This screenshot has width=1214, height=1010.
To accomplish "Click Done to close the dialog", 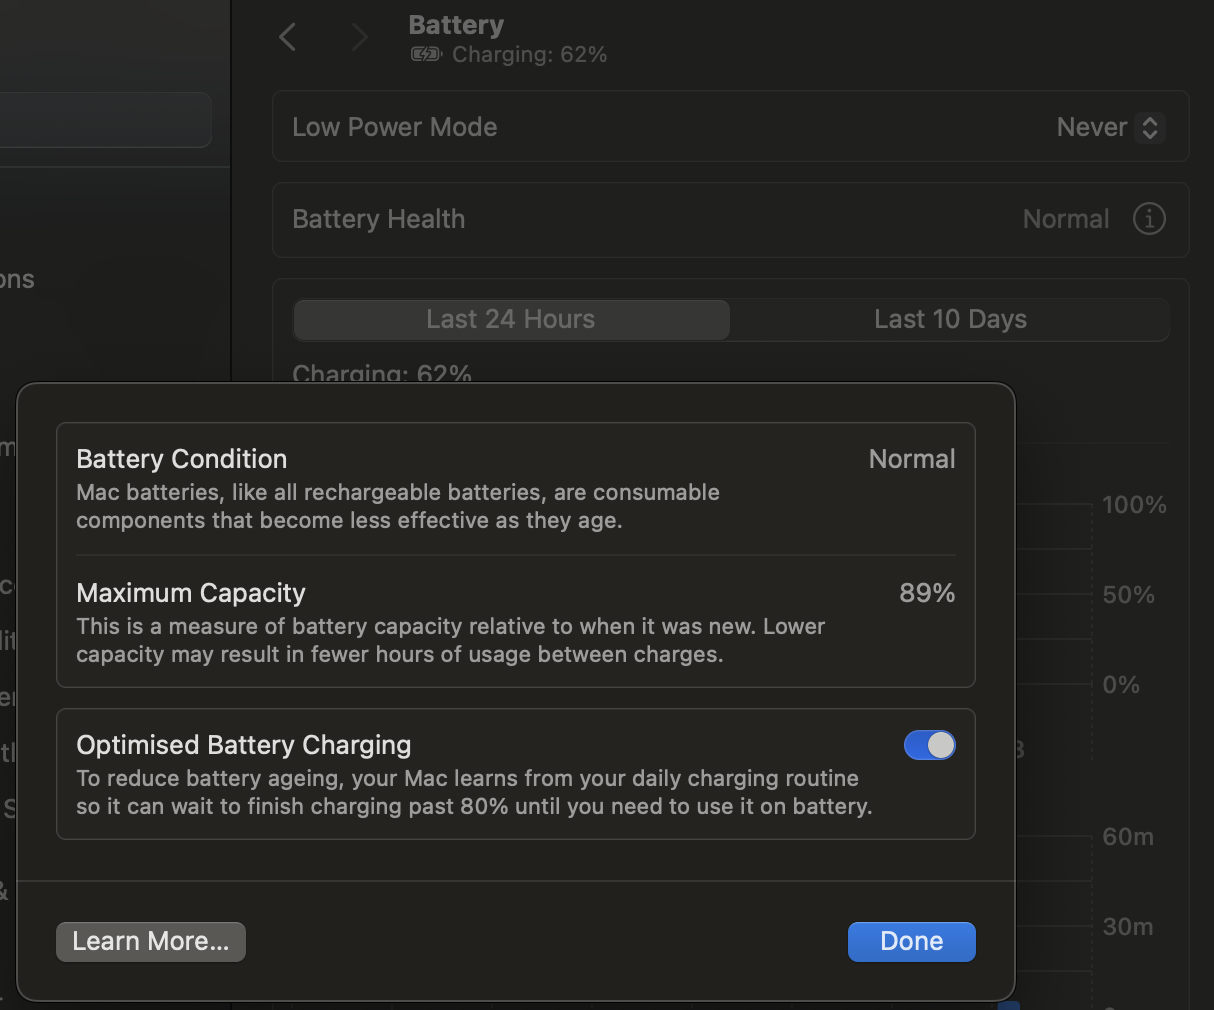I will [911, 942].
